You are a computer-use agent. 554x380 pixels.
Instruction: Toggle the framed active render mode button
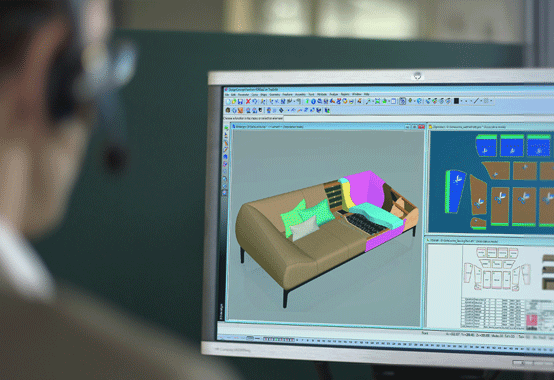click(402, 102)
